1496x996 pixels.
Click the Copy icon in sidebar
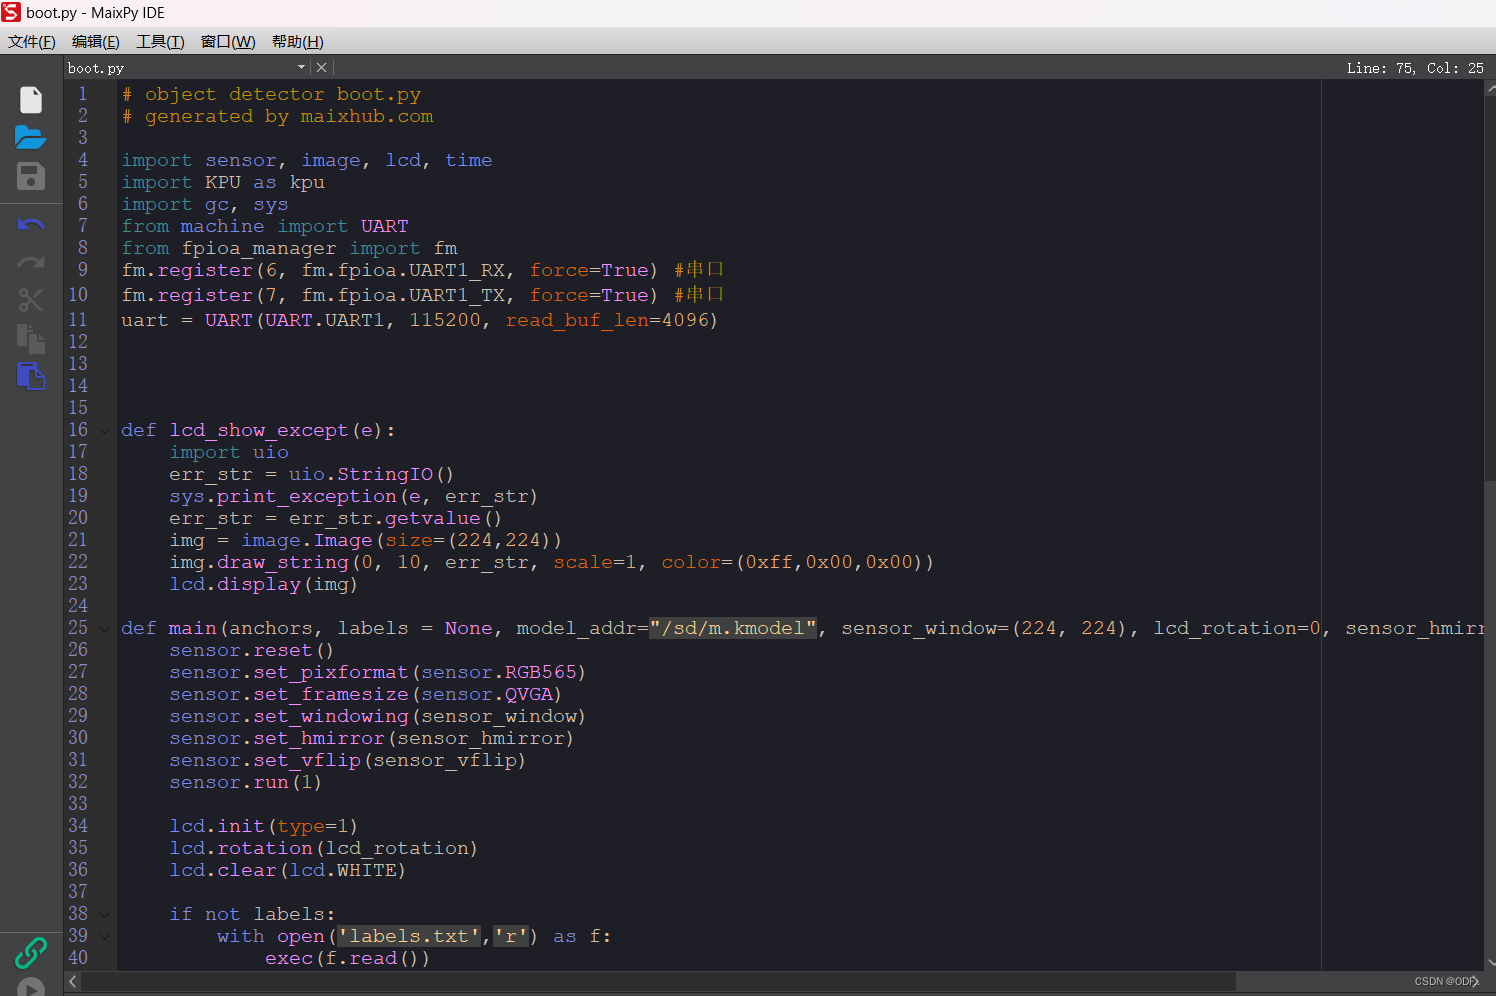tap(31, 338)
